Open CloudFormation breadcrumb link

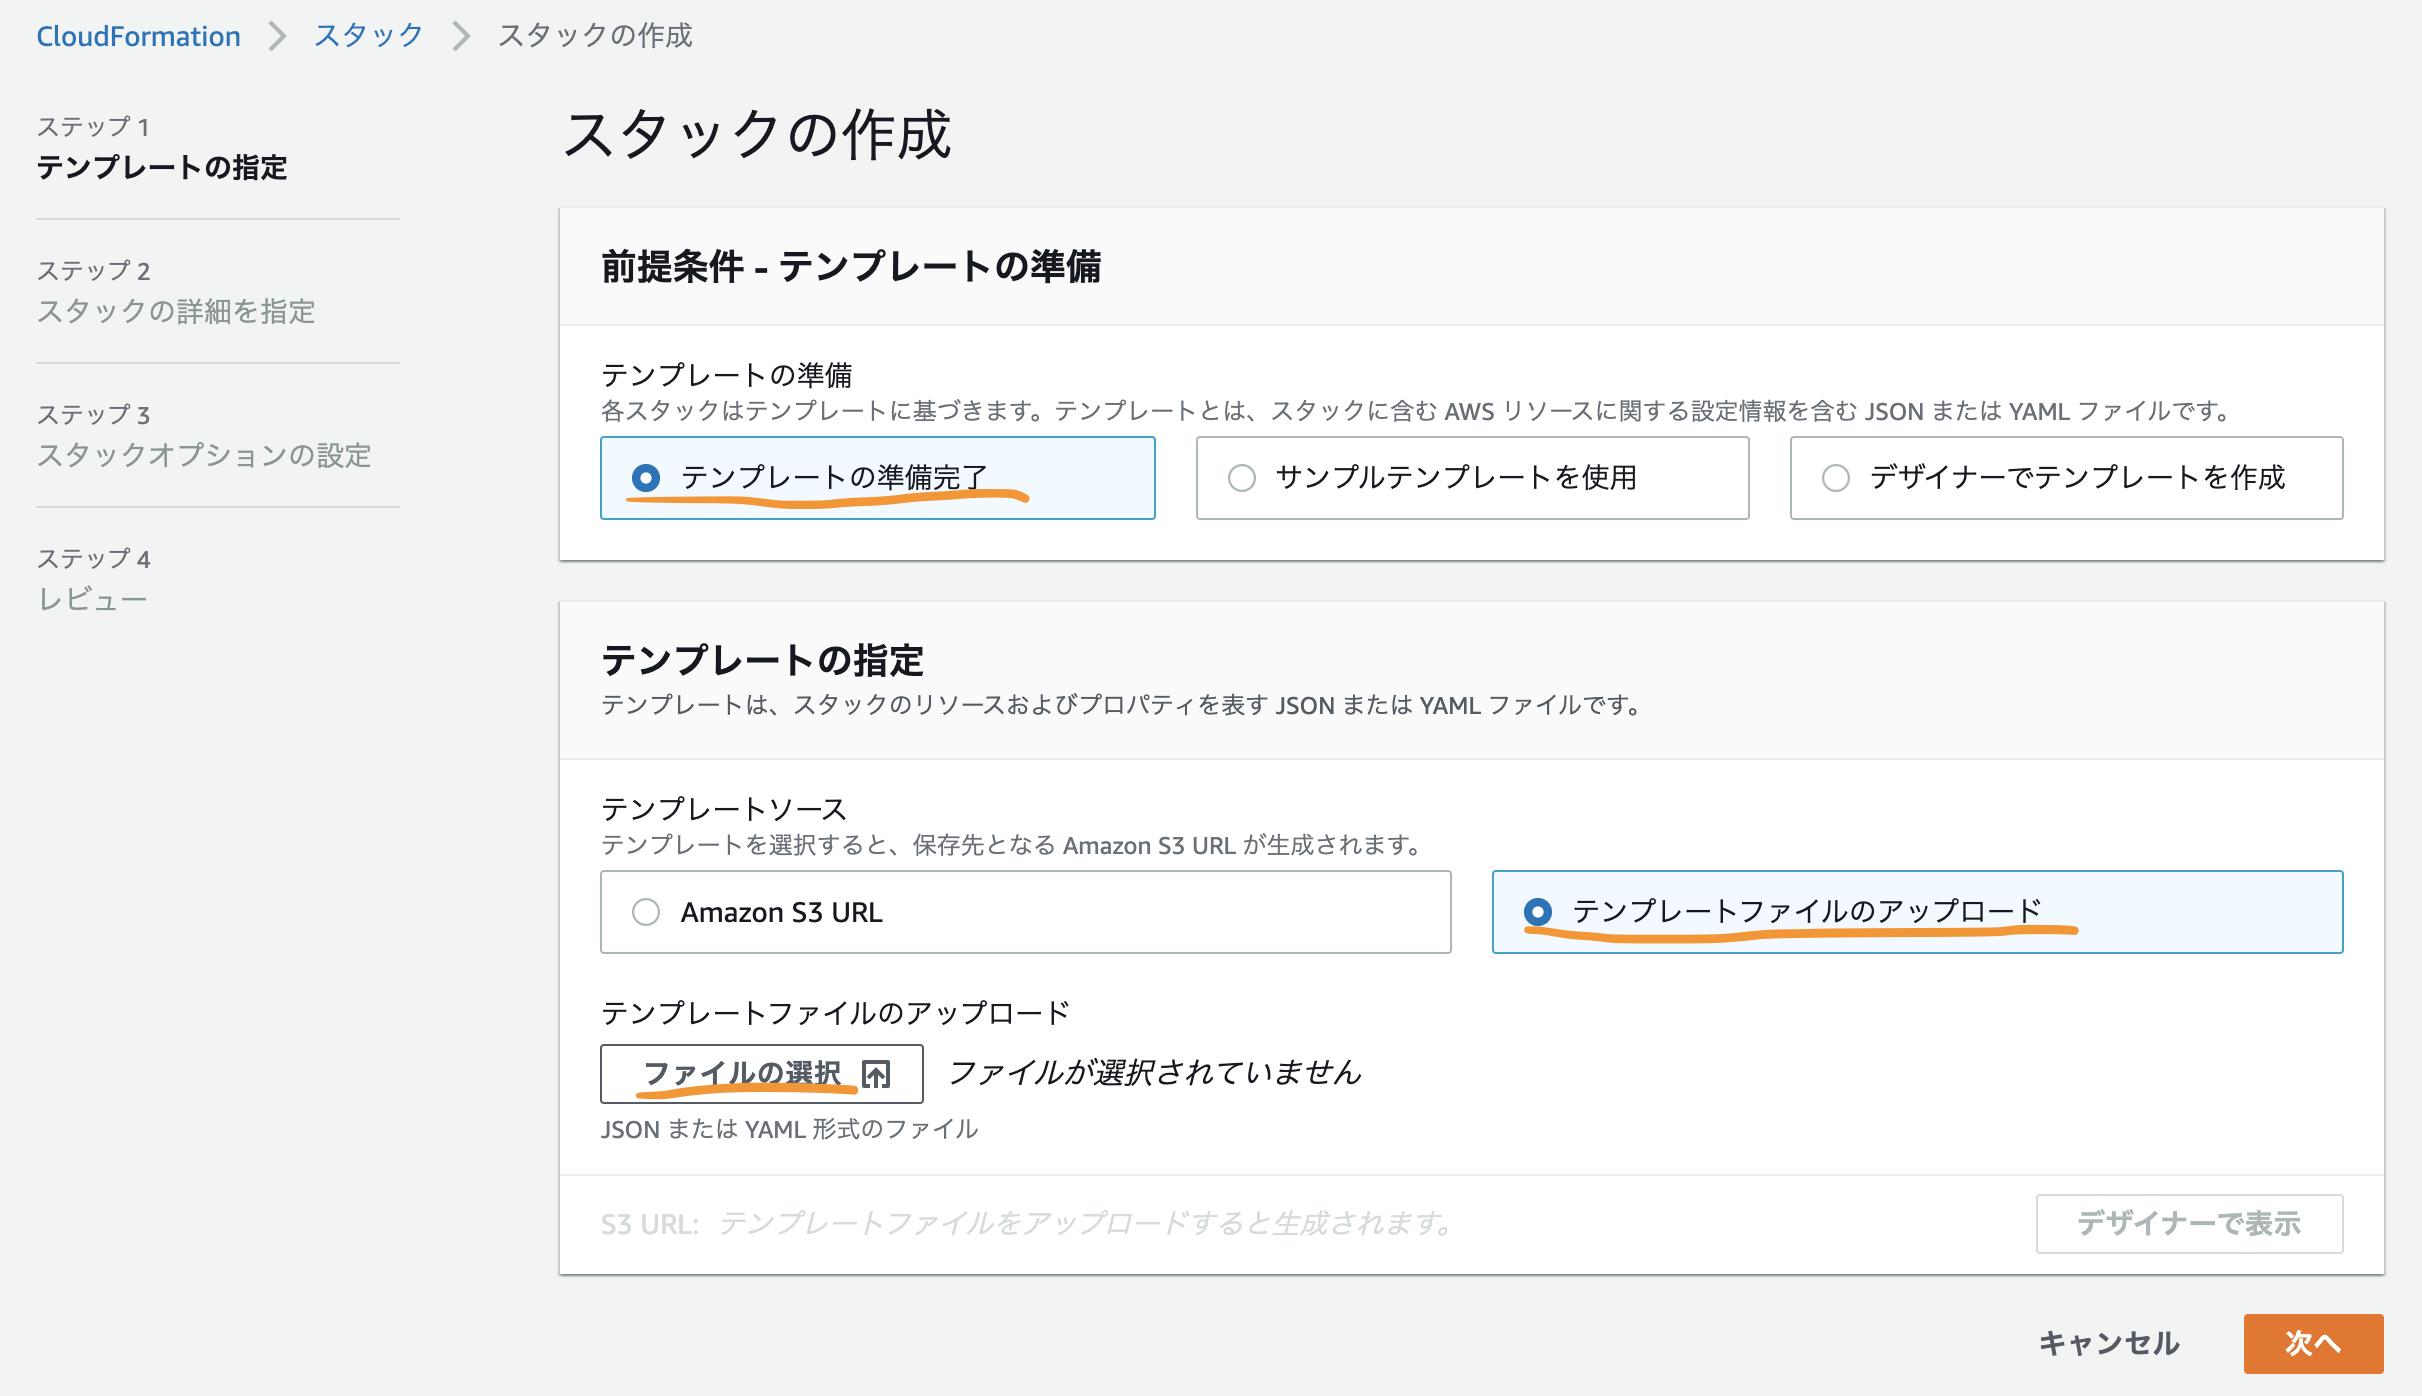coord(138,36)
